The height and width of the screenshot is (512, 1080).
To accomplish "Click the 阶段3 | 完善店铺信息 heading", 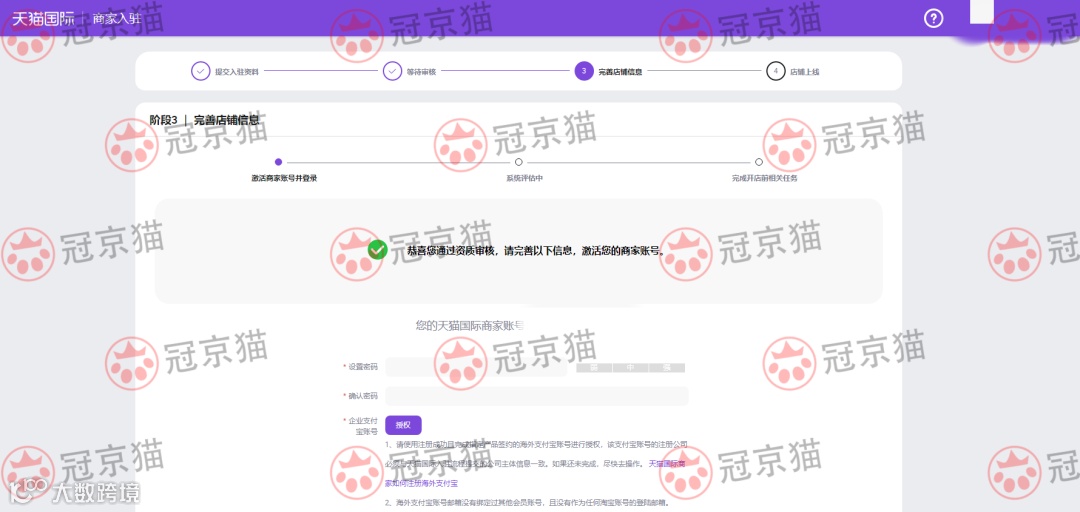I will click(205, 120).
